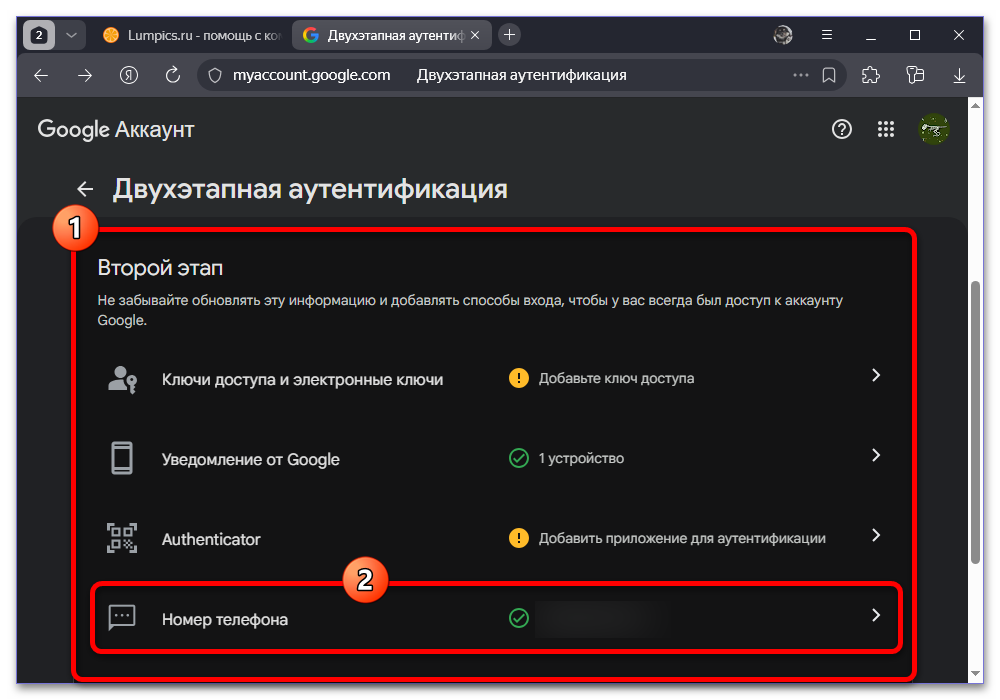Click the 1 устройство status text
Image resolution: width=1000 pixels, height=700 pixels.
[x=581, y=458]
